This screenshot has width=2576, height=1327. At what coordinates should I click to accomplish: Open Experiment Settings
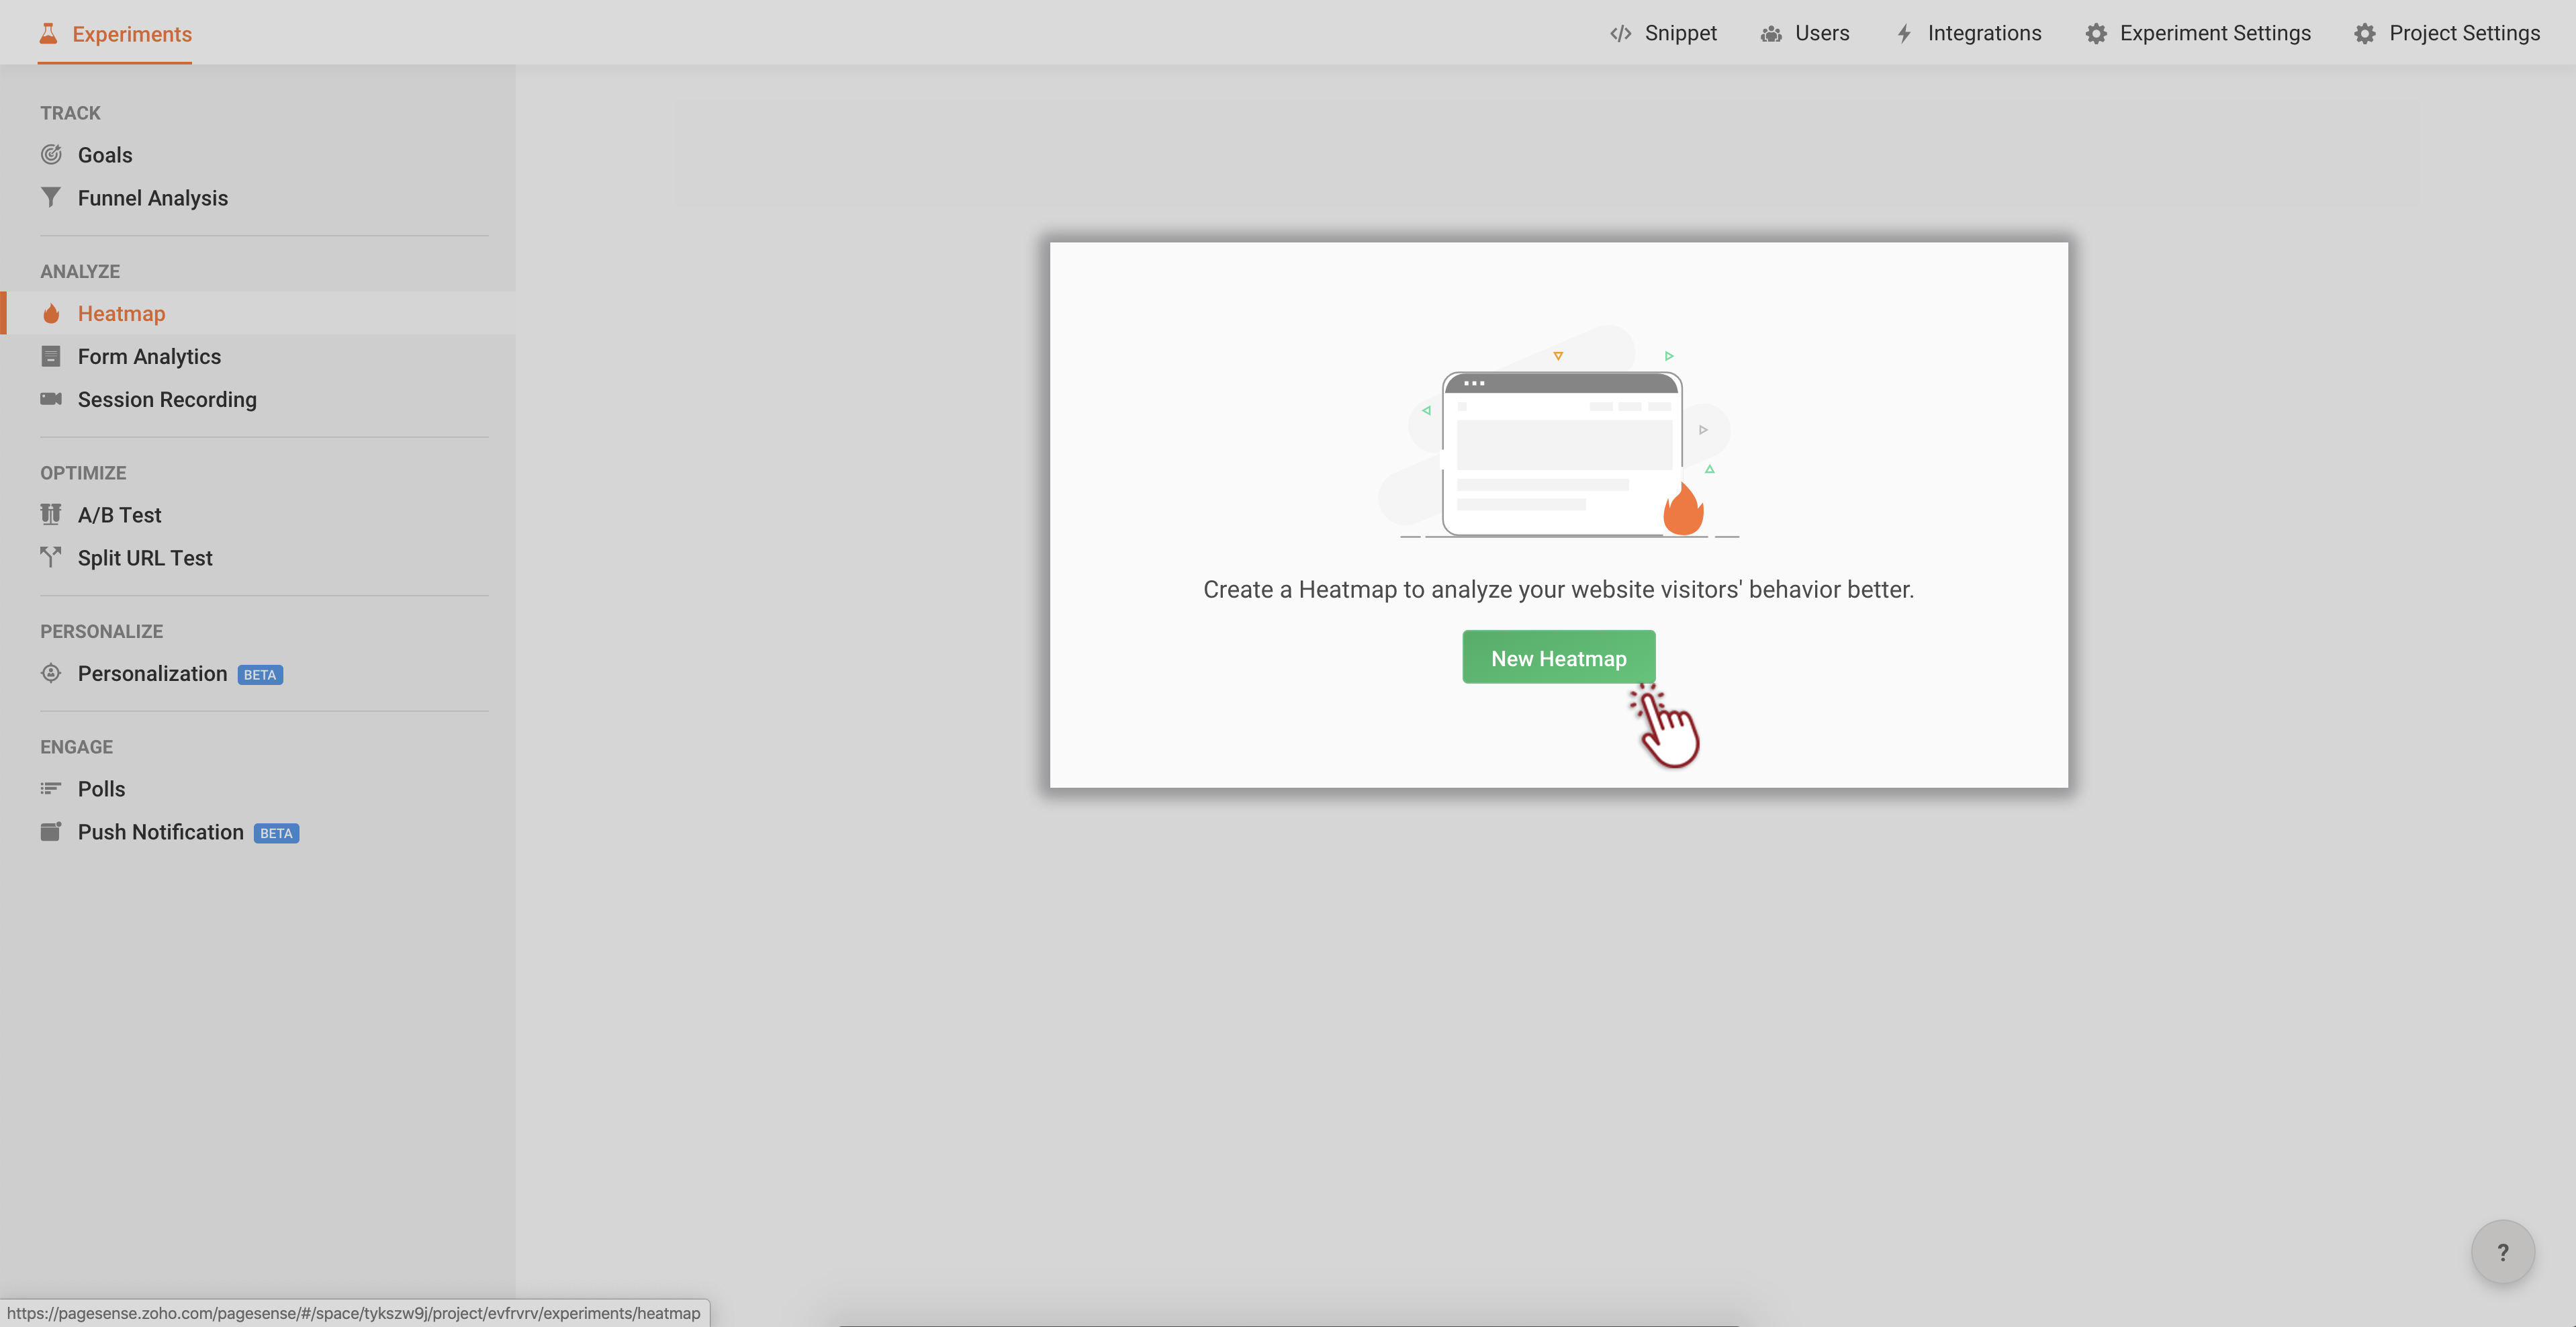coord(2198,33)
